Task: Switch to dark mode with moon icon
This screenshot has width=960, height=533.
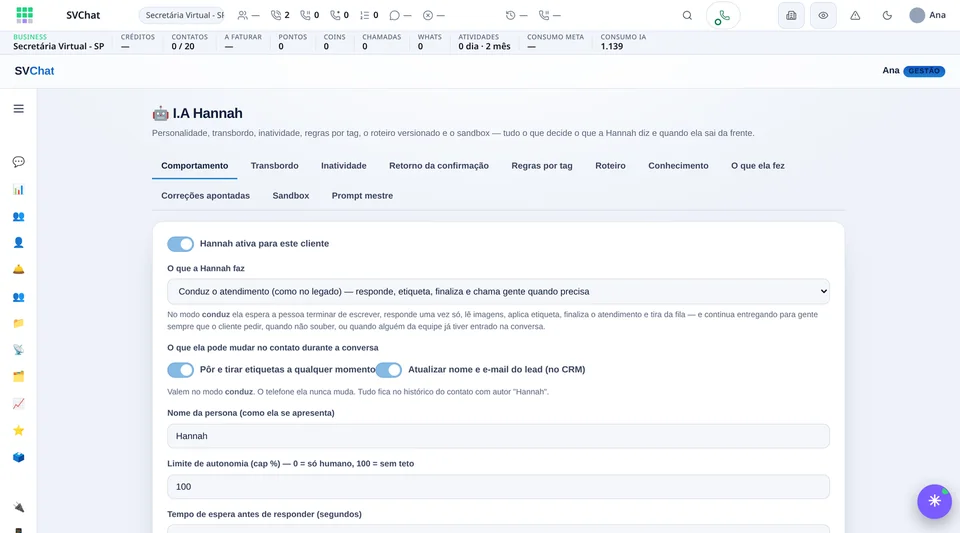Action: [x=887, y=15]
